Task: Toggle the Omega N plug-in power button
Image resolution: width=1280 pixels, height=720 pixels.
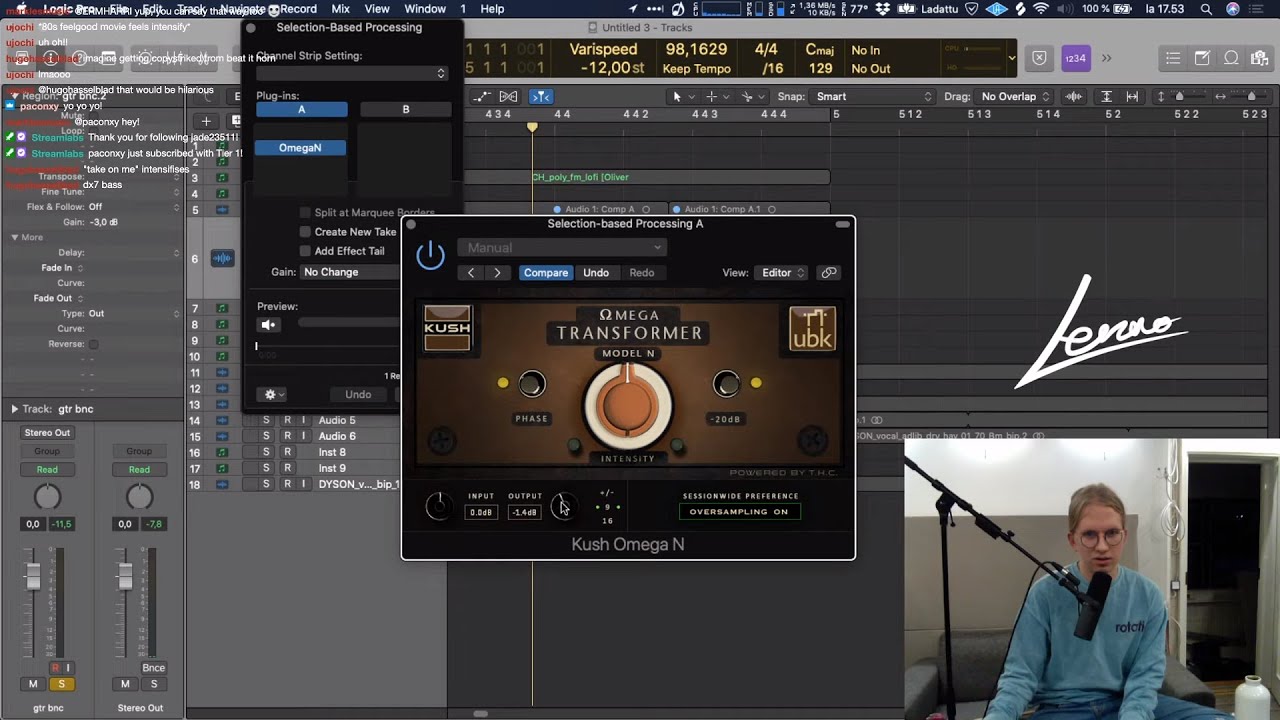Action: click(x=430, y=255)
